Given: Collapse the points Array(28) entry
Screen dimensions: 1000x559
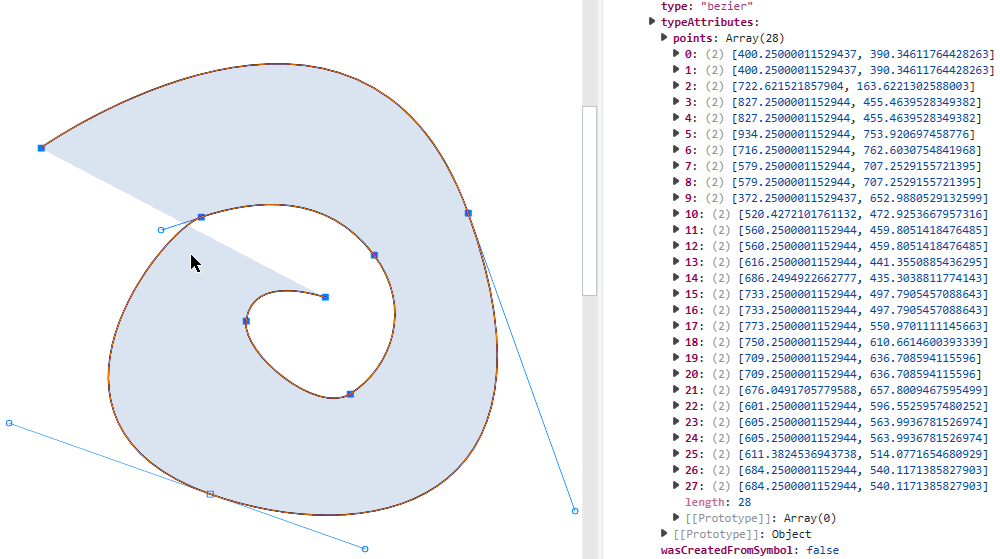Looking at the screenshot, I should (x=664, y=38).
